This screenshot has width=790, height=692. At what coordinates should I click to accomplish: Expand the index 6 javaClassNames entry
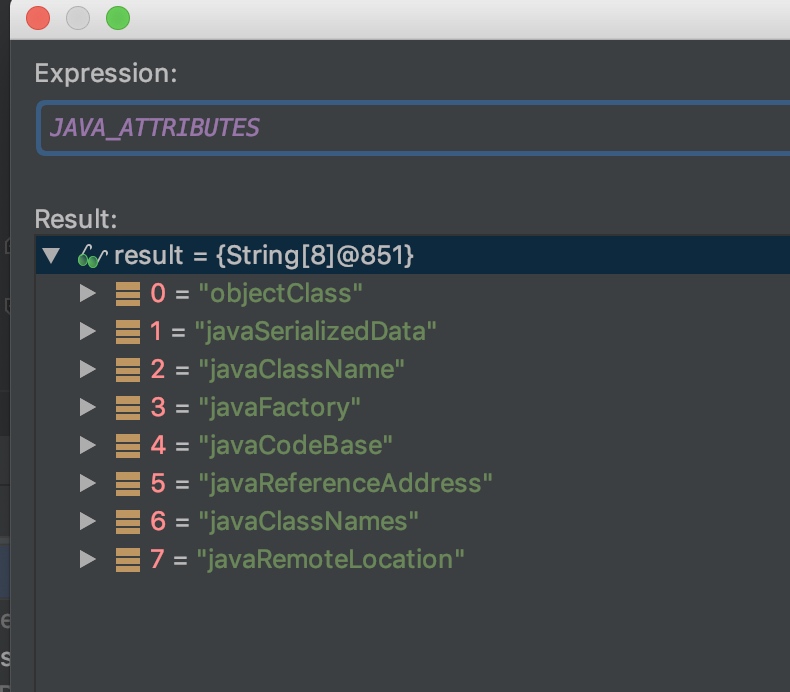[x=88, y=522]
